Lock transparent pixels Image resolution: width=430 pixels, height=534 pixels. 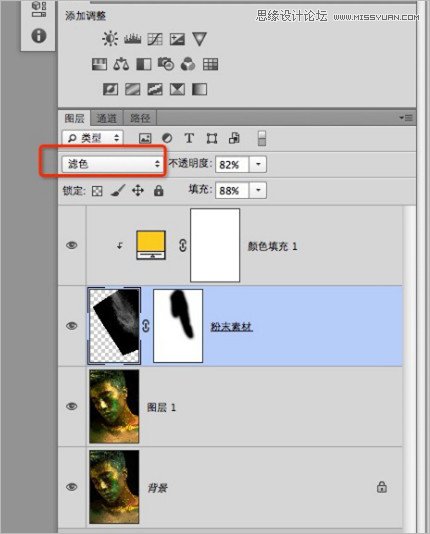[x=97, y=191]
